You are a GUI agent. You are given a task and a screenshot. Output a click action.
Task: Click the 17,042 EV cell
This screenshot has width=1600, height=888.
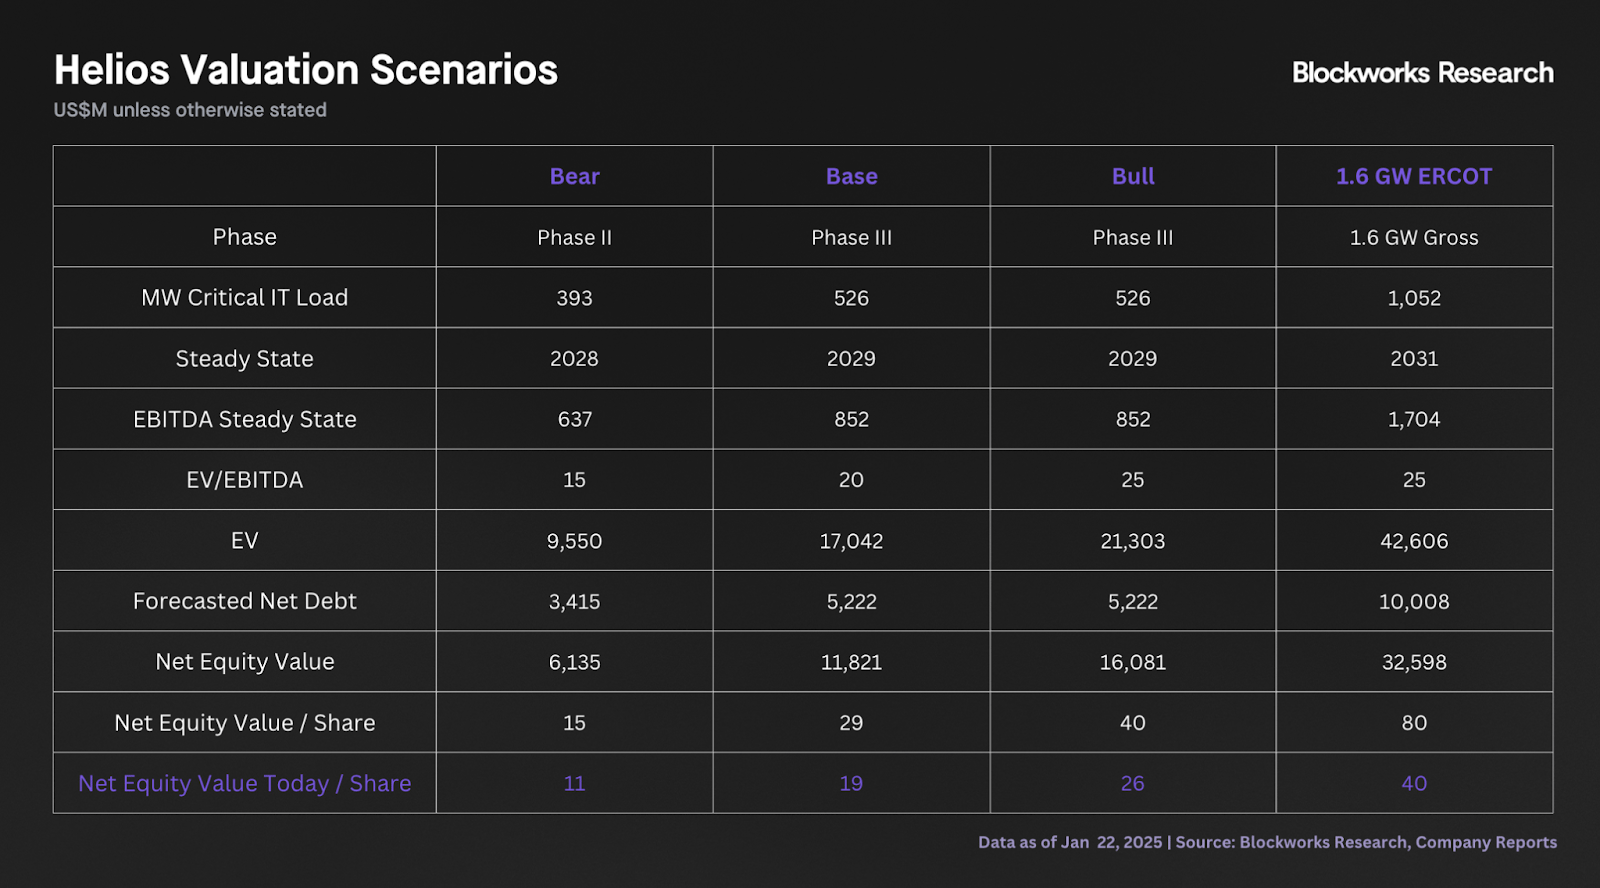pos(851,541)
